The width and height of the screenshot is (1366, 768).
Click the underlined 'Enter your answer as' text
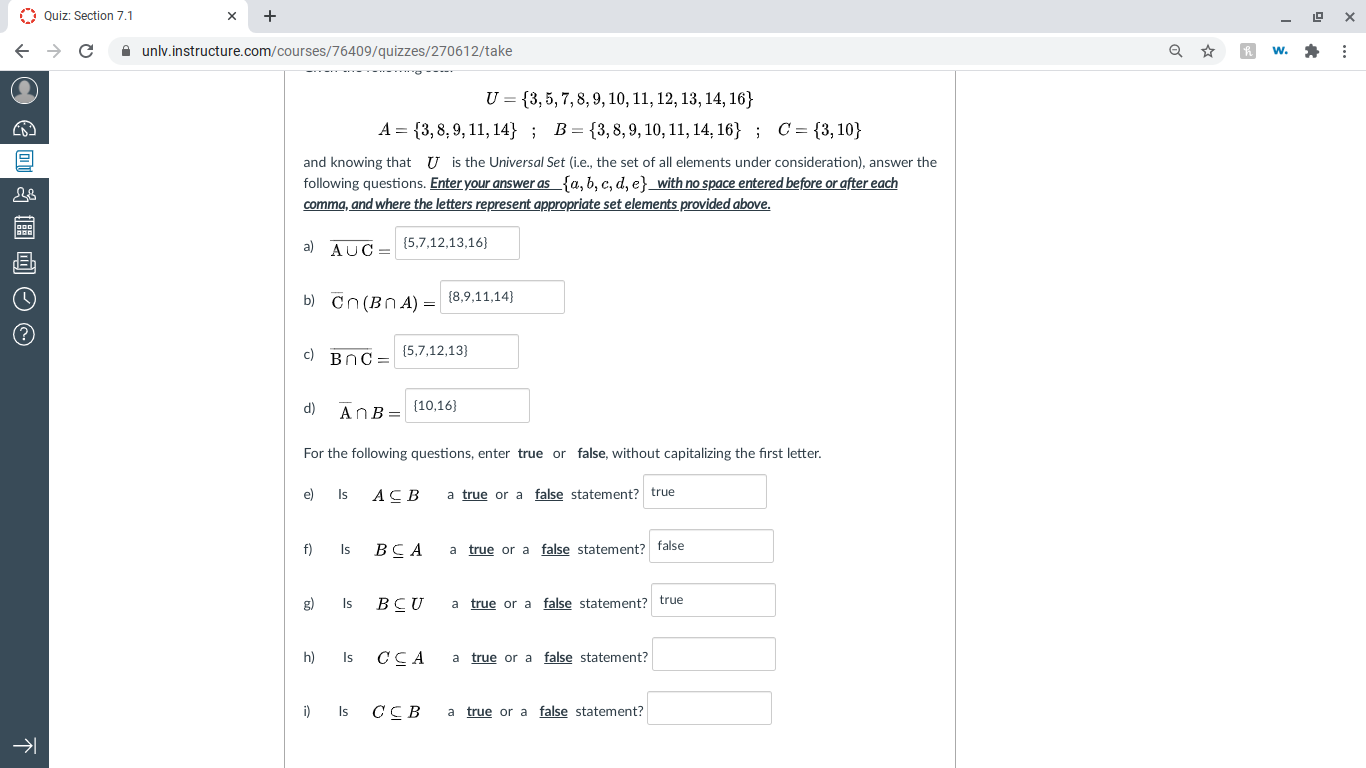(490, 183)
